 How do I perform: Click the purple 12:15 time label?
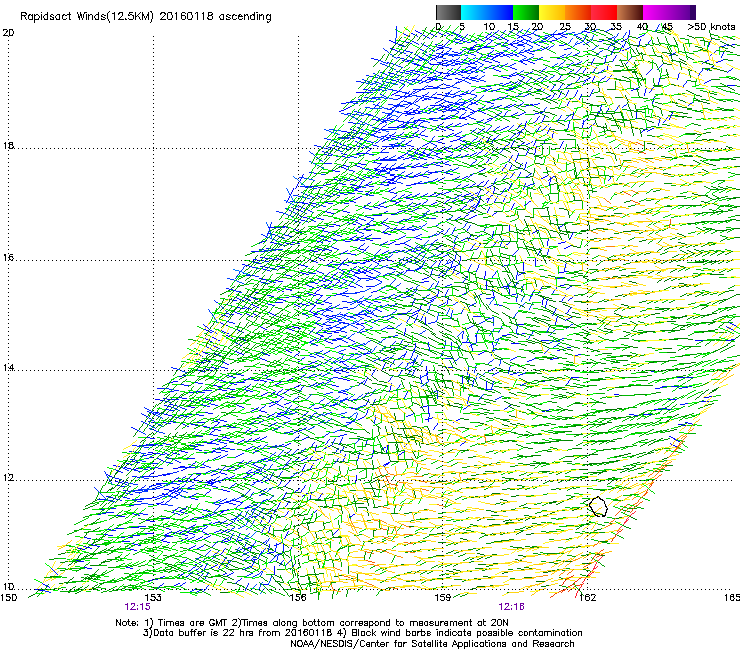tap(137, 607)
